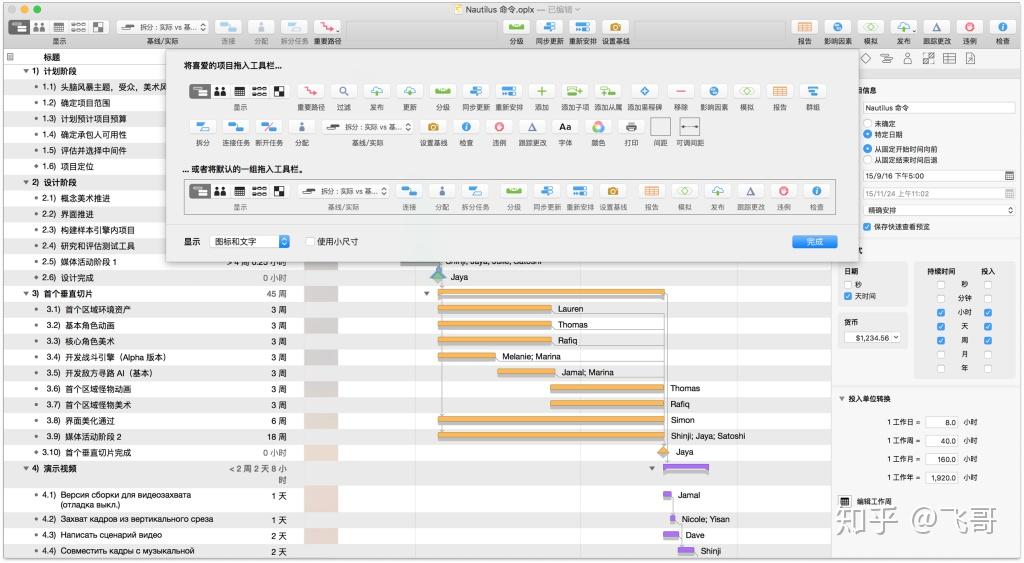Click the Gantt bar labeled Simon
Image resolution: width=1024 pixels, height=563 pixels.
point(551,419)
